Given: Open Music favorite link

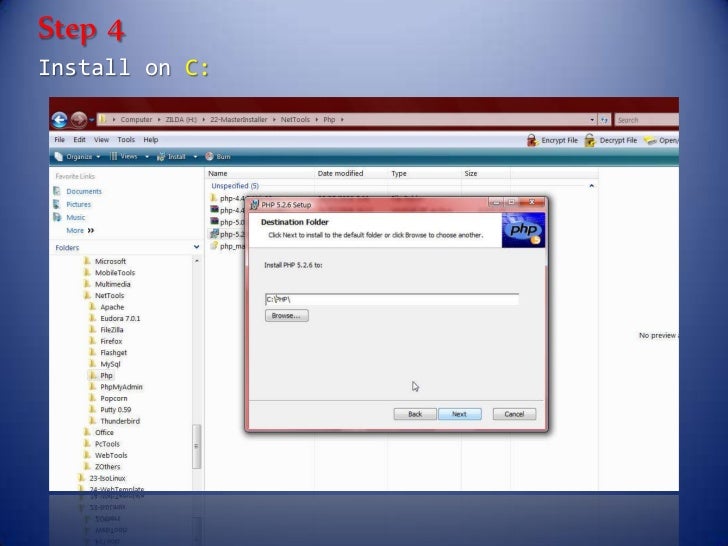Looking at the screenshot, I should [x=75, y=217].
